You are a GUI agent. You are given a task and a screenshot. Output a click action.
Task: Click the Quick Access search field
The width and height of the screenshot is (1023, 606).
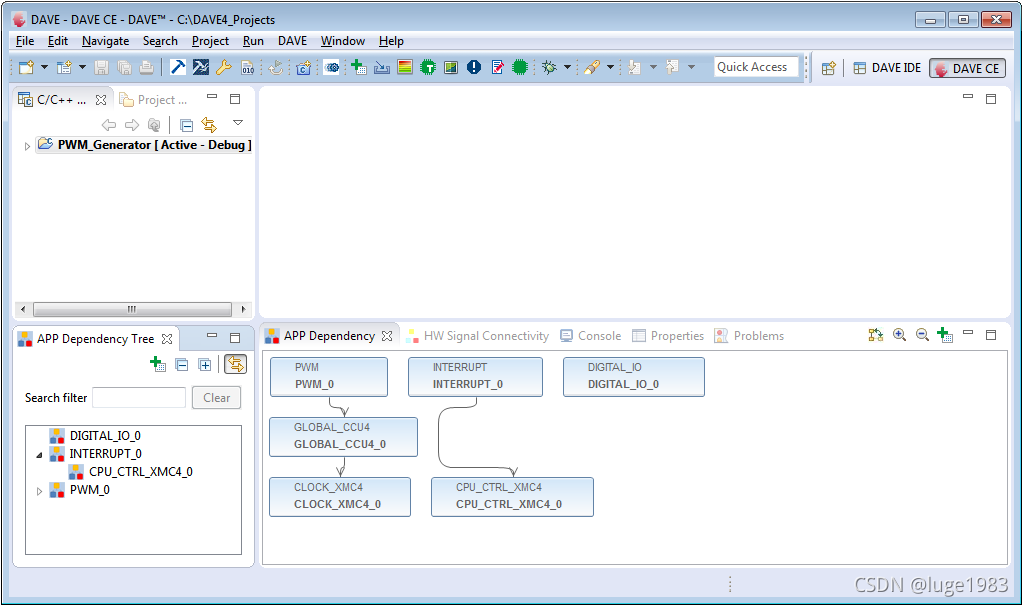click(756, 67)
